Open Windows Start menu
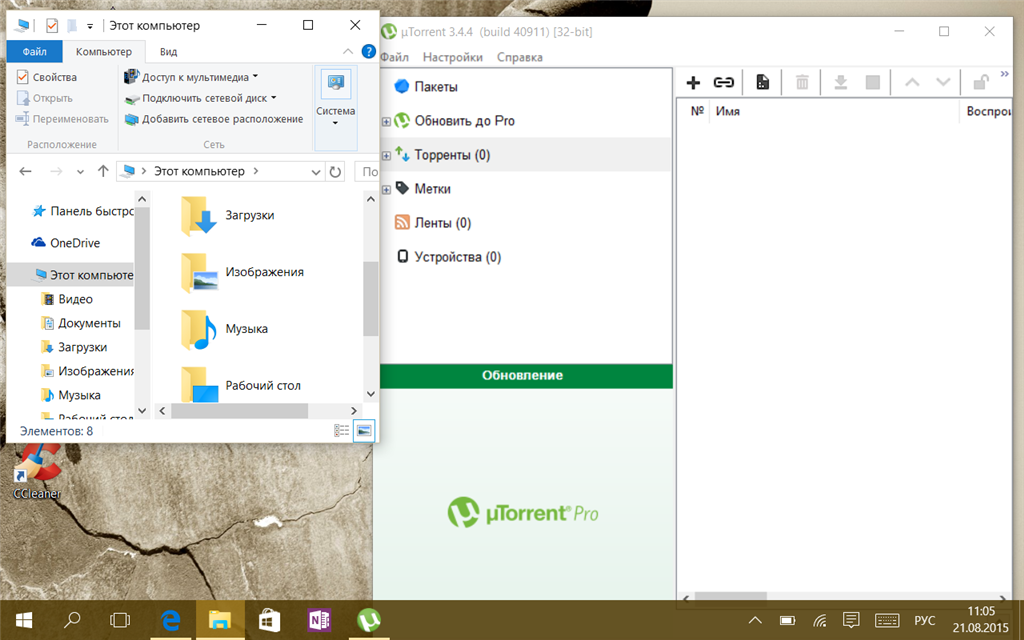 (24, 620)
